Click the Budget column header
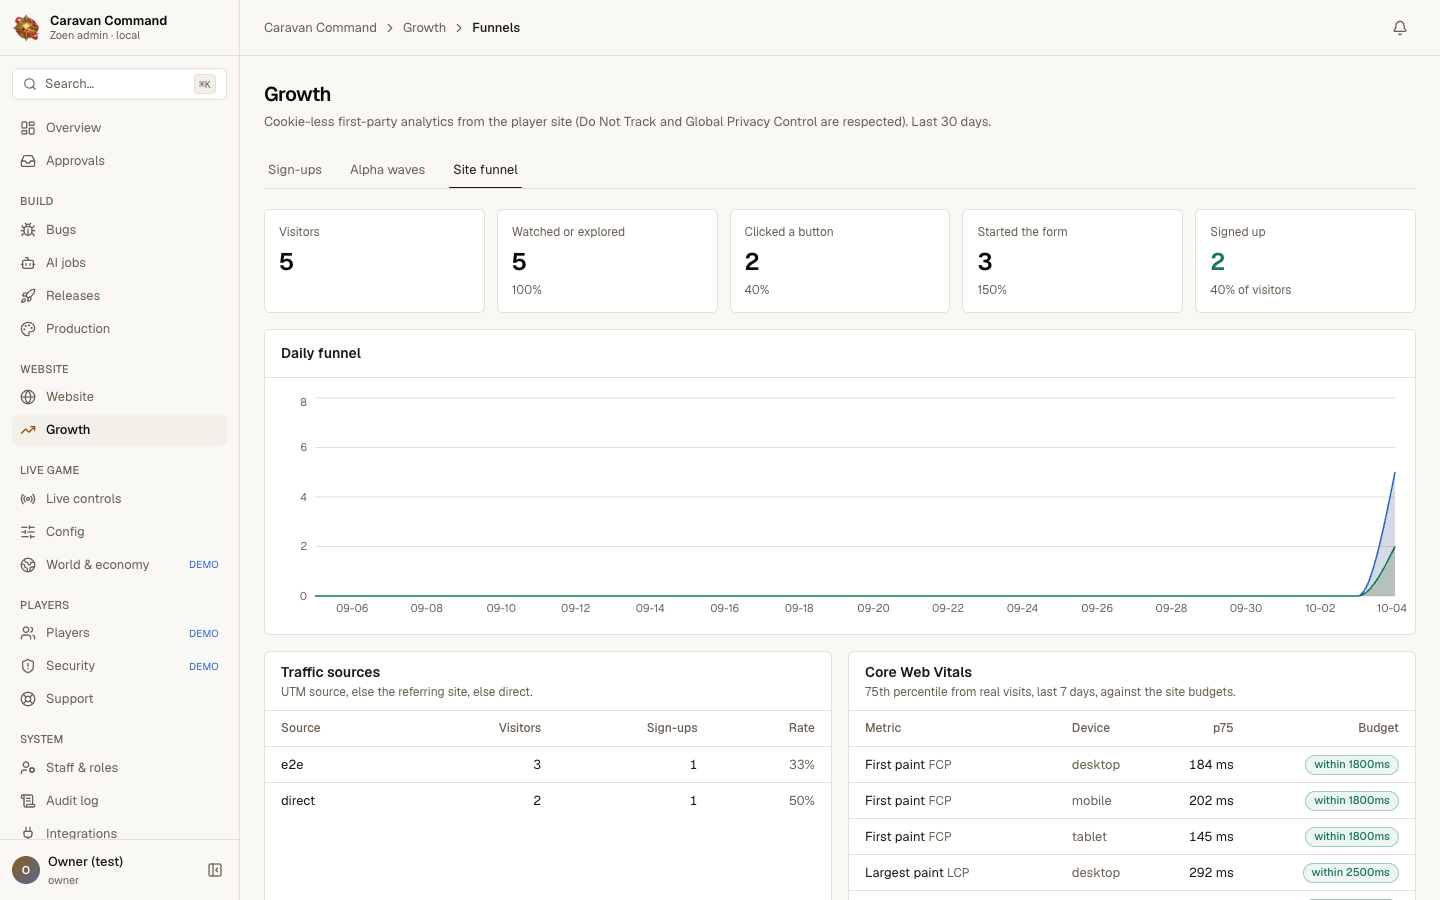 pos(1378,728)
